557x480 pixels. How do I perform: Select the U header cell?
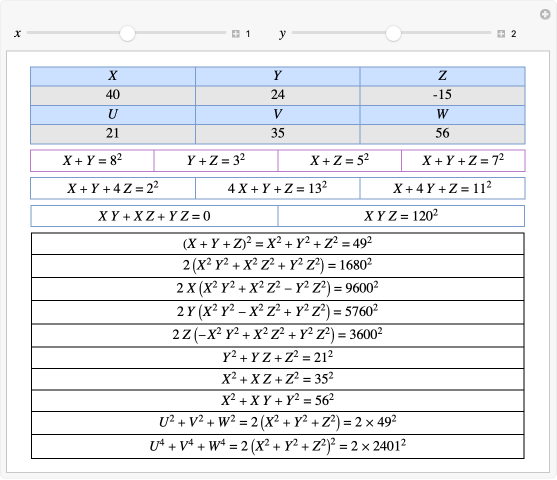coord(113,115)
